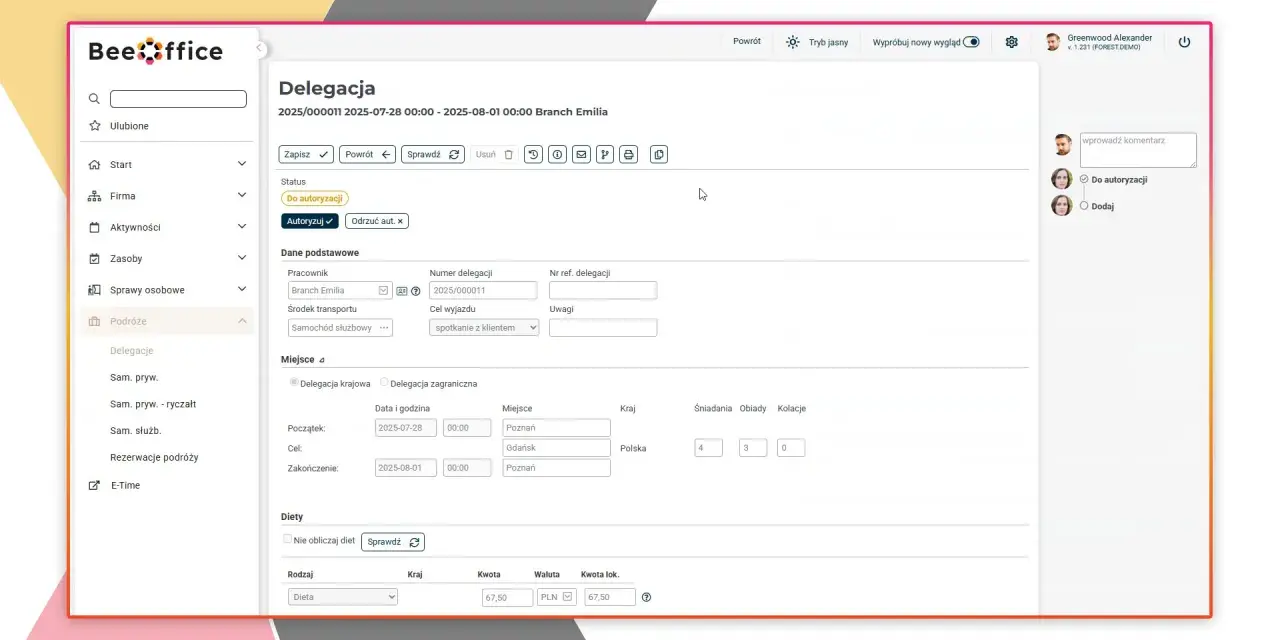Send delegation via envelope icon
Screen dimensions: 1280x640
point(581,154)
